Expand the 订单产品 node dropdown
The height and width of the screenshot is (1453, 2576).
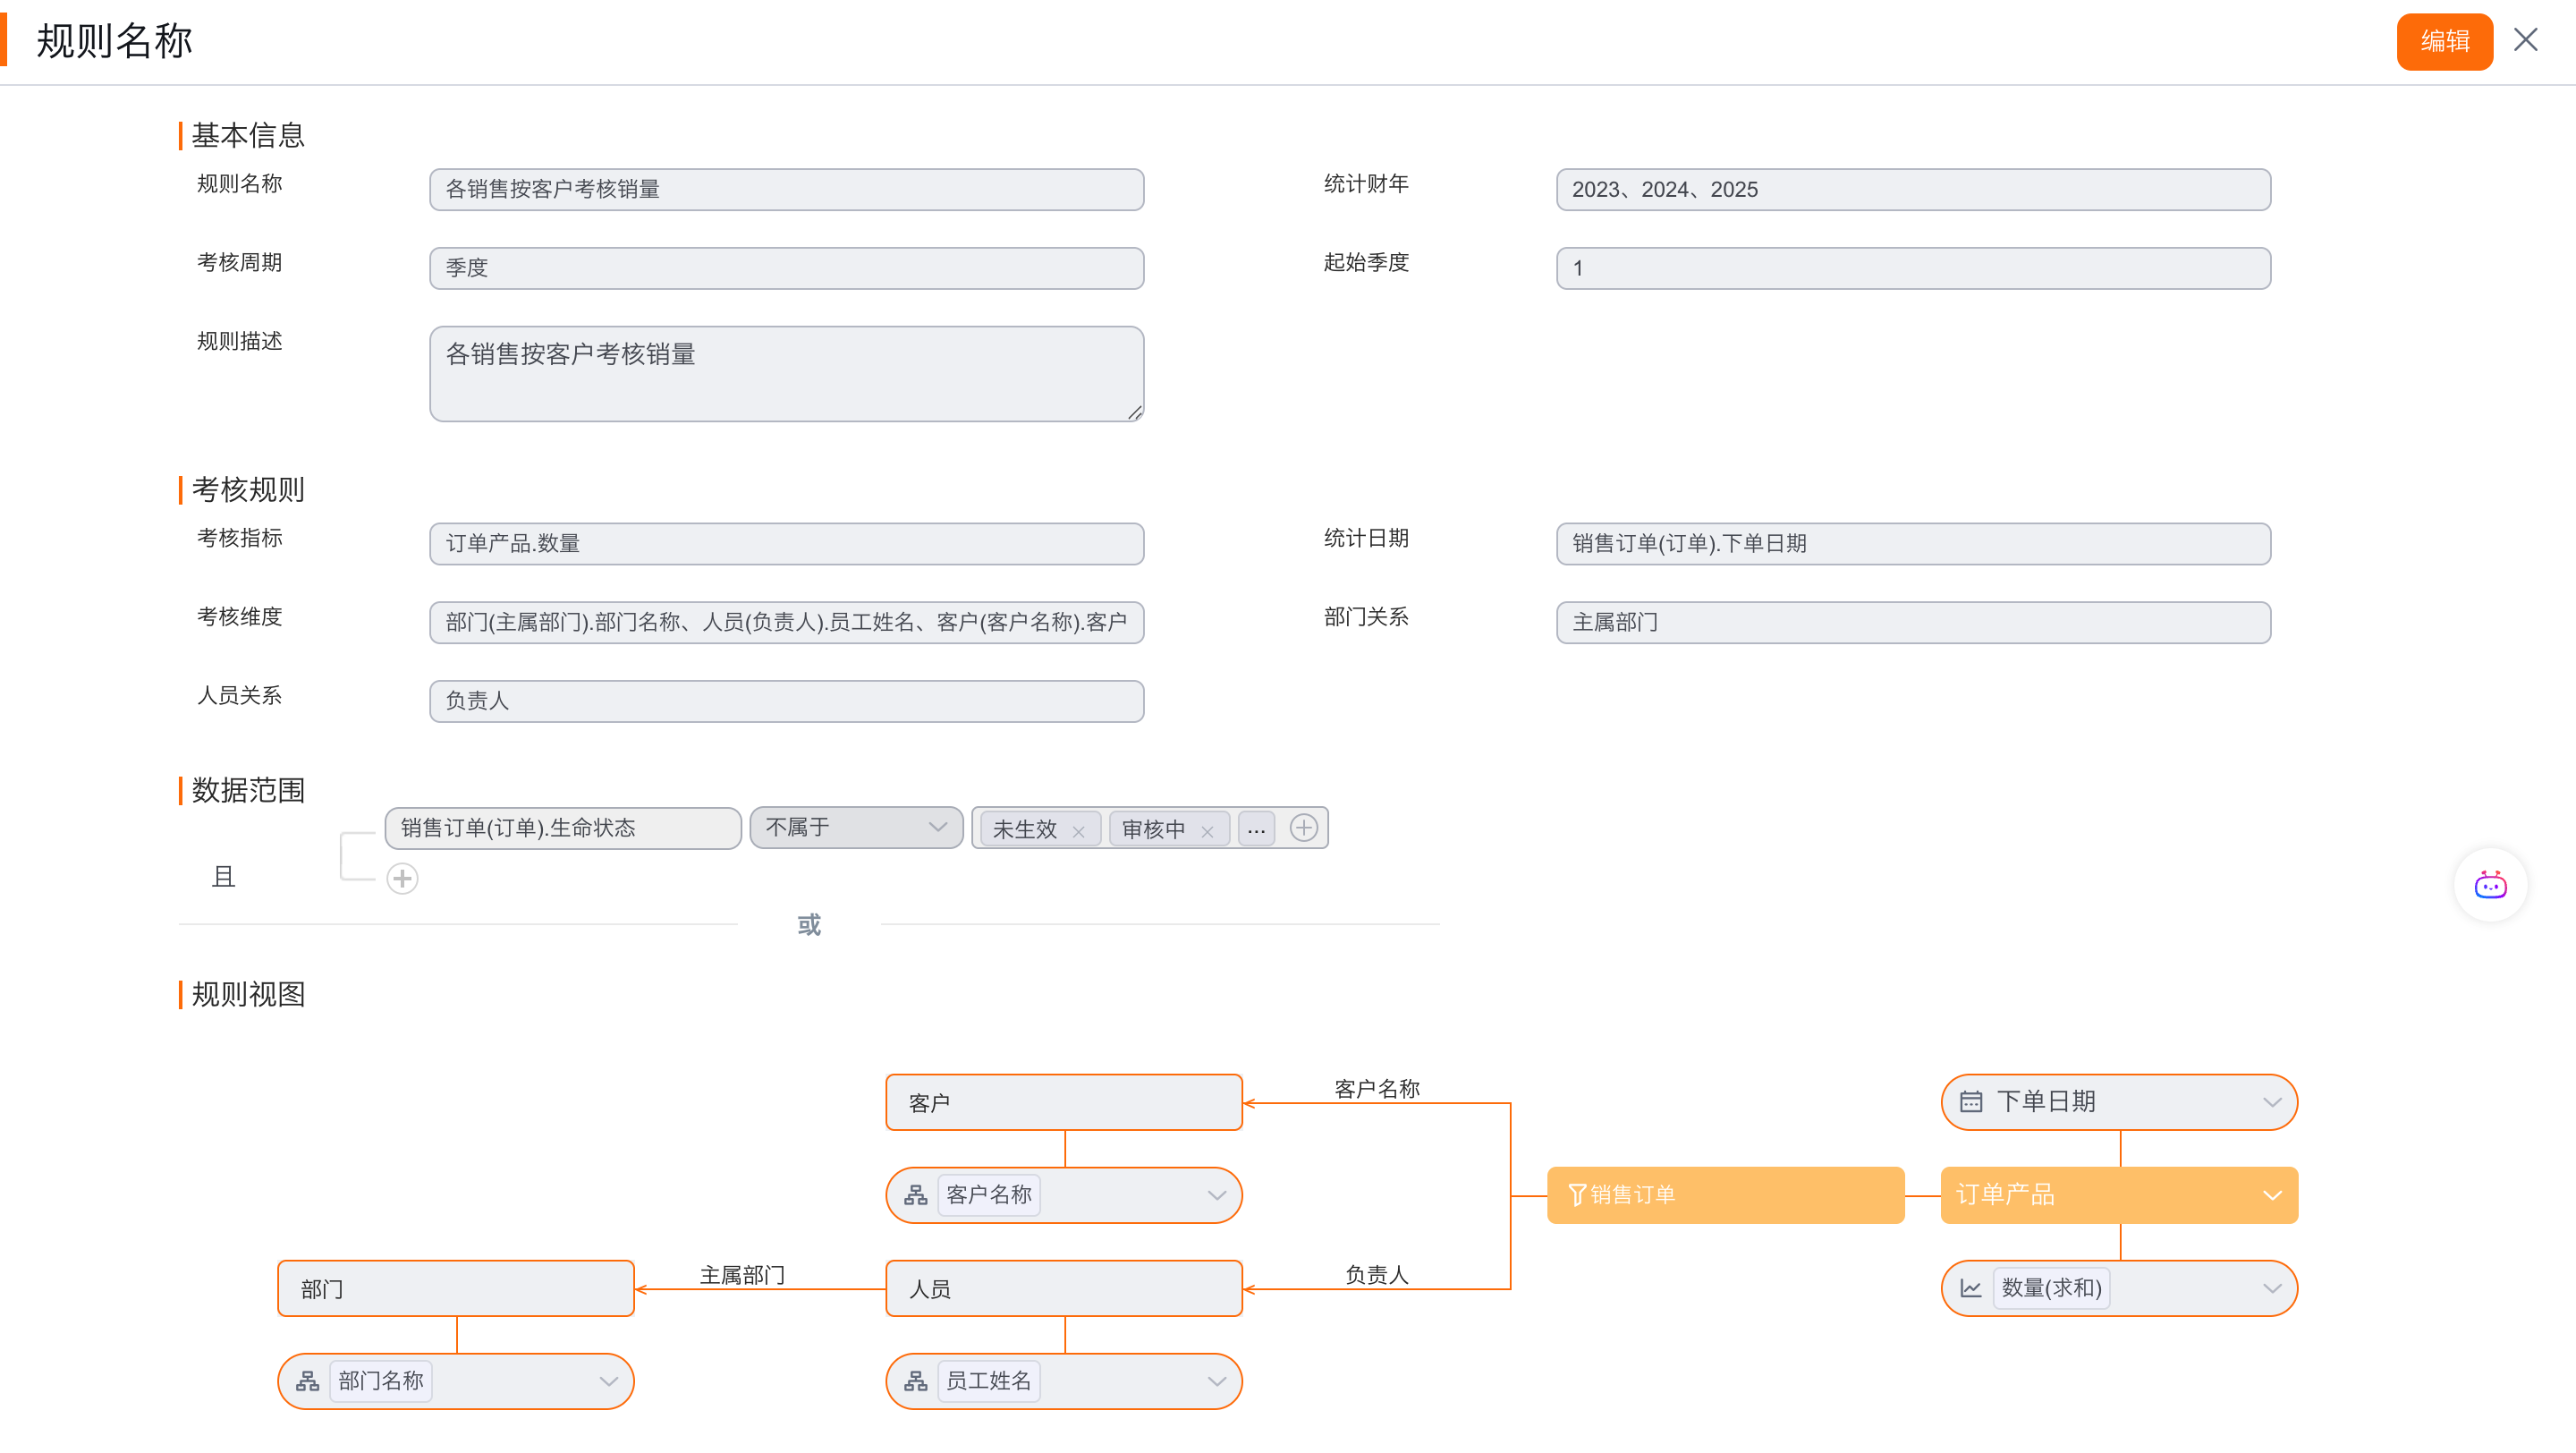click(2272, 1195)
